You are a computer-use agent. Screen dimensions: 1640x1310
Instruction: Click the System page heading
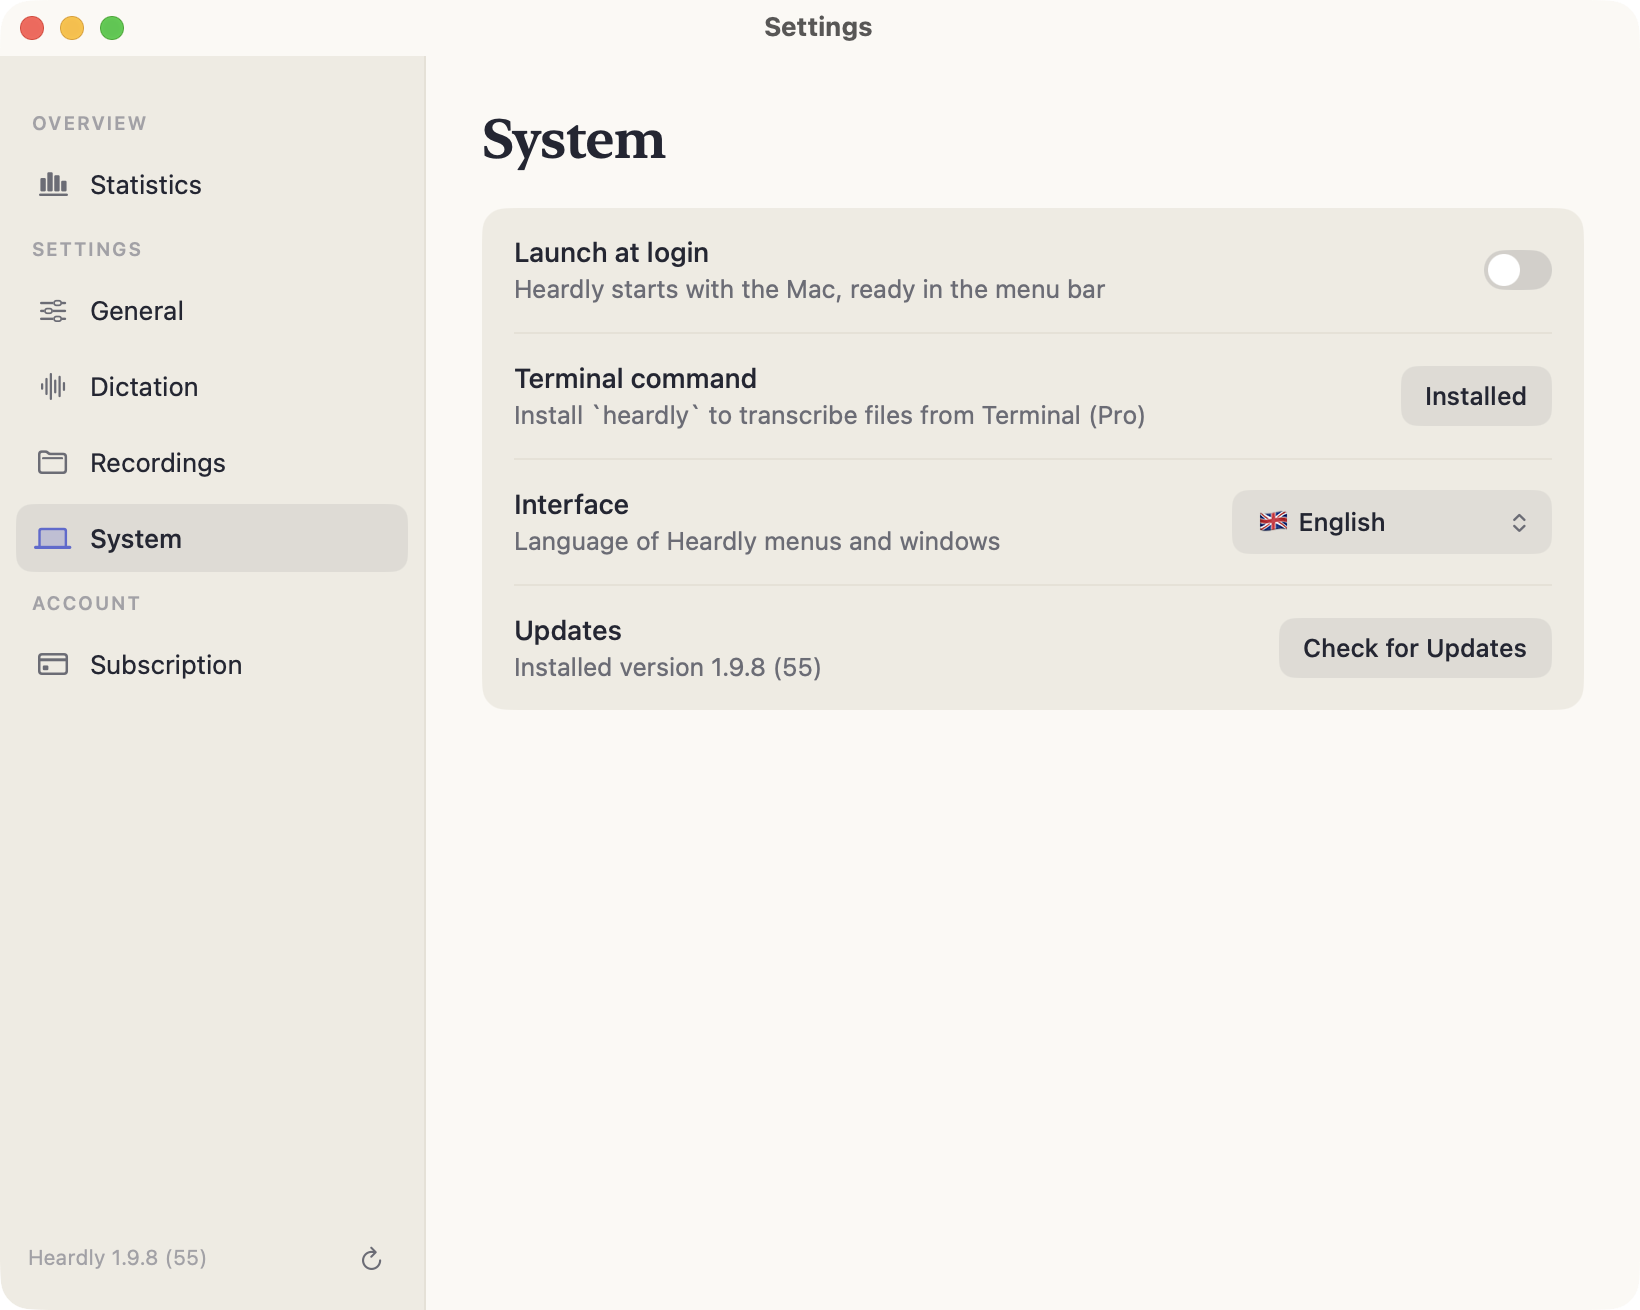[574, 140]
